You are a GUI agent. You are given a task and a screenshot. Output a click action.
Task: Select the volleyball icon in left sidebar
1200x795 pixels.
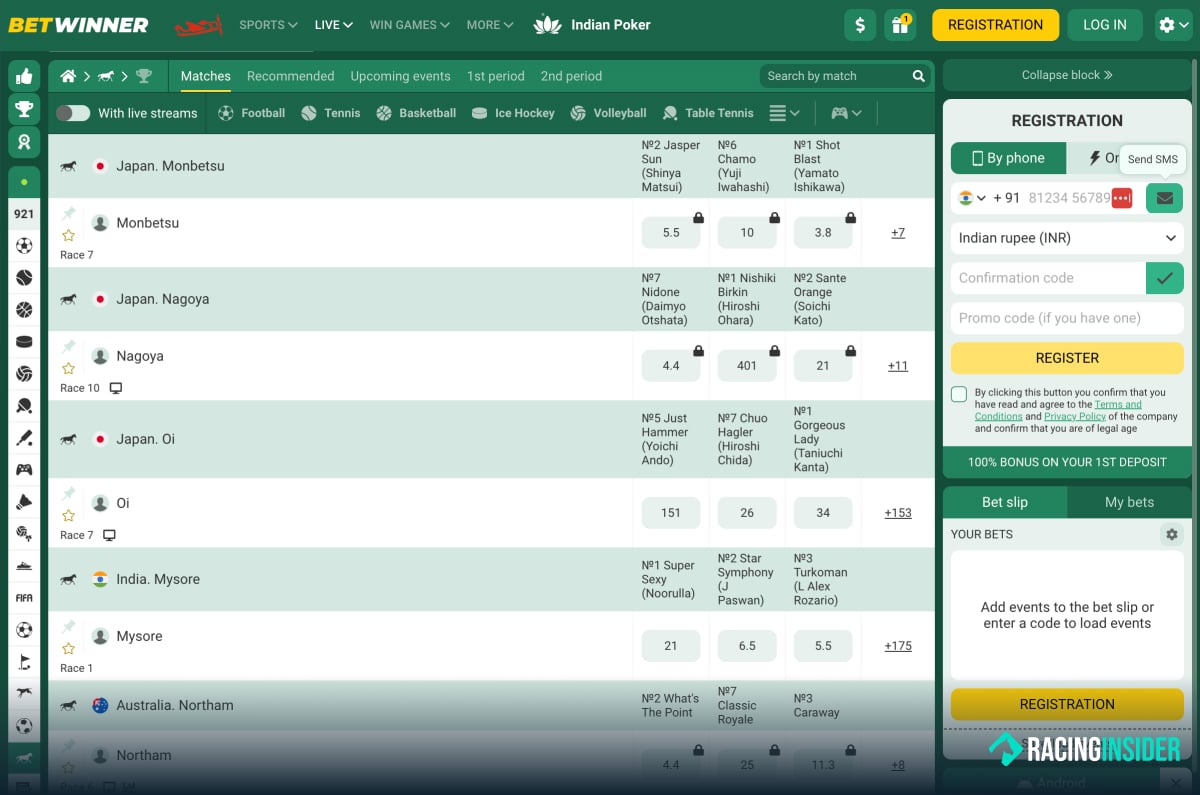(24, 374)
